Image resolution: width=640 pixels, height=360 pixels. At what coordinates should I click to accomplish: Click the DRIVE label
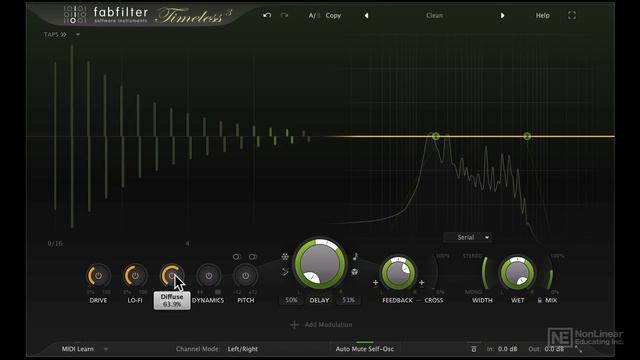(98, 300)
